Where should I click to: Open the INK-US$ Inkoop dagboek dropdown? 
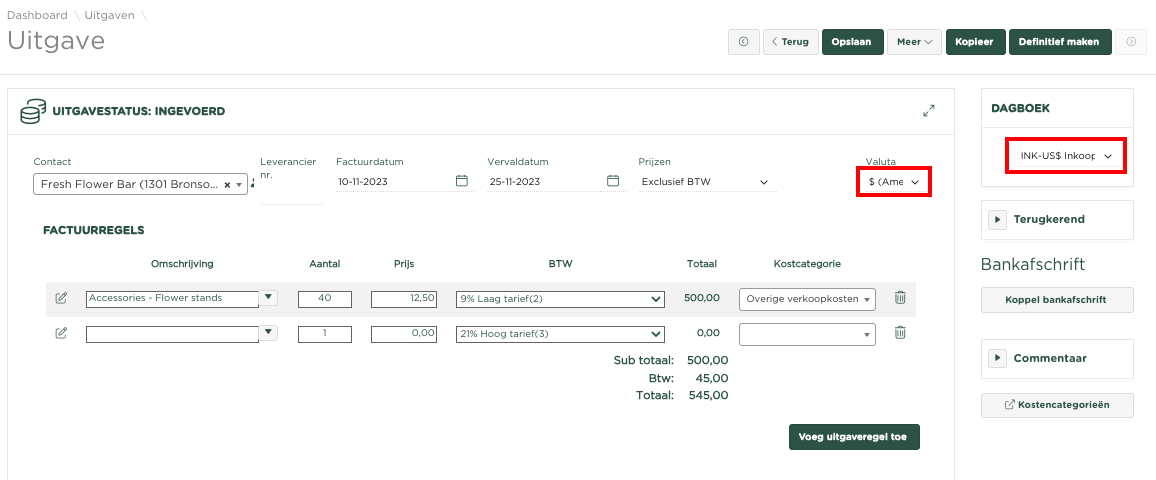pos(1065,156)
